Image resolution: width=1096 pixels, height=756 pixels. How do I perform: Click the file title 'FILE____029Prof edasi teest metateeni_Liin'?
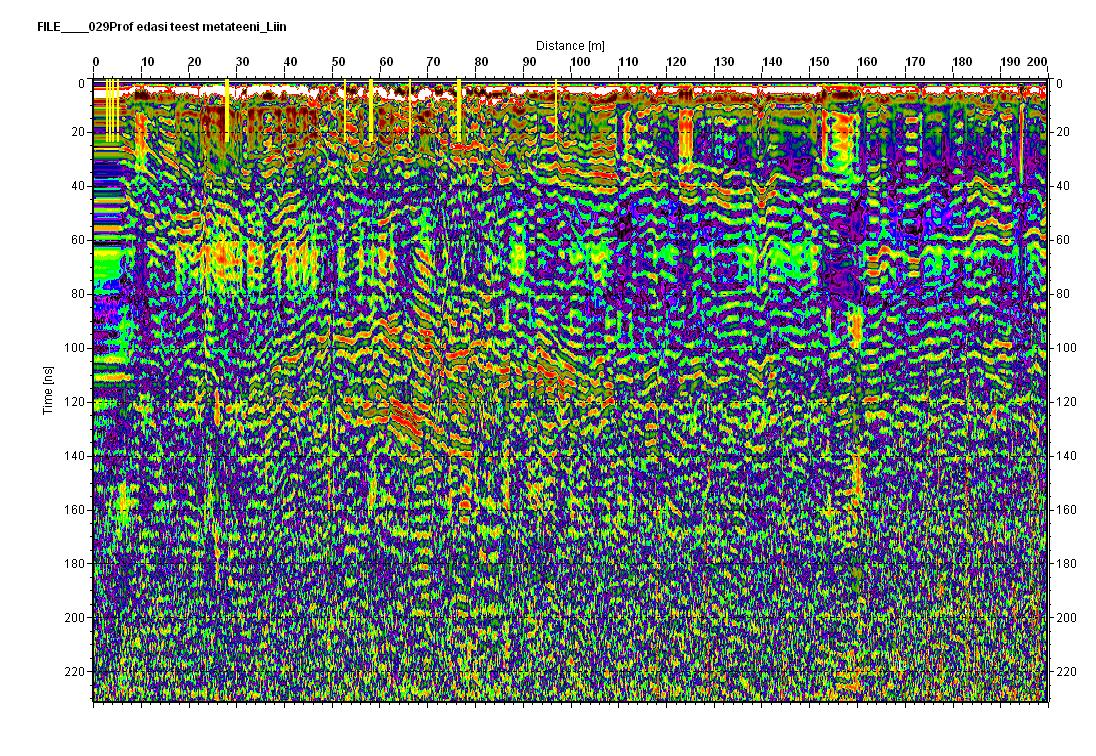[x=161, y=27]
